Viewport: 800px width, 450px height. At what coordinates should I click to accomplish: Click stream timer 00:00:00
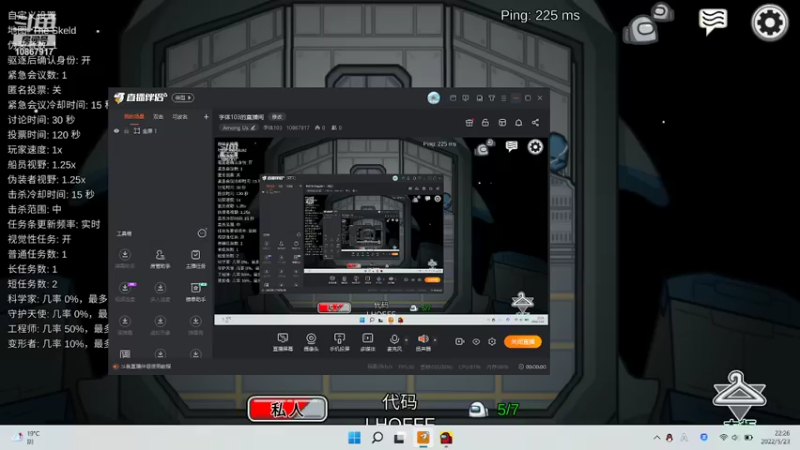[x=532, y=366]
